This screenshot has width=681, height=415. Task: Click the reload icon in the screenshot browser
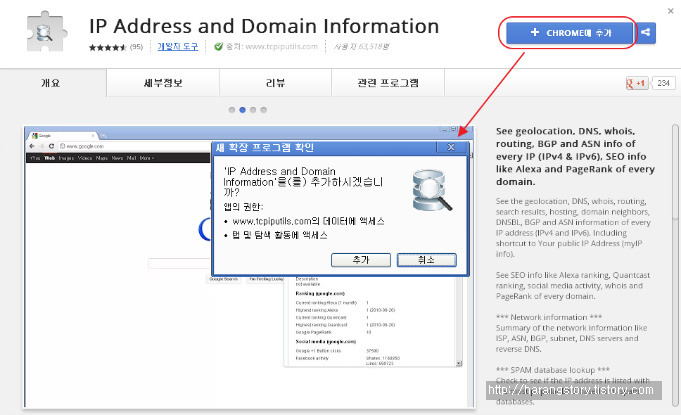(51, 146)
